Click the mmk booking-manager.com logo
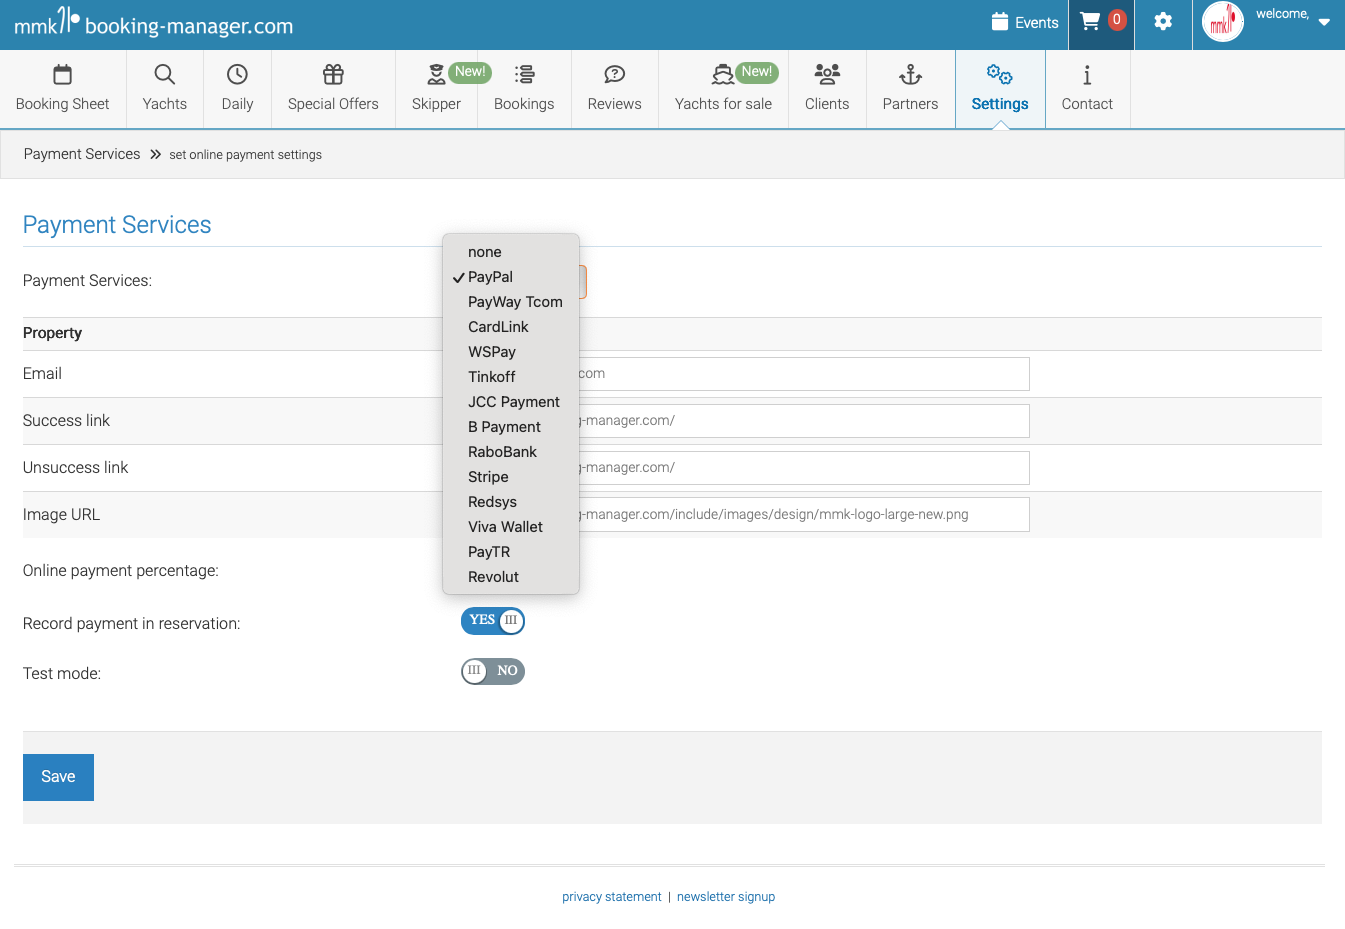The width and height of the screenshot is (1345, 929). click(x=153, y=22)
